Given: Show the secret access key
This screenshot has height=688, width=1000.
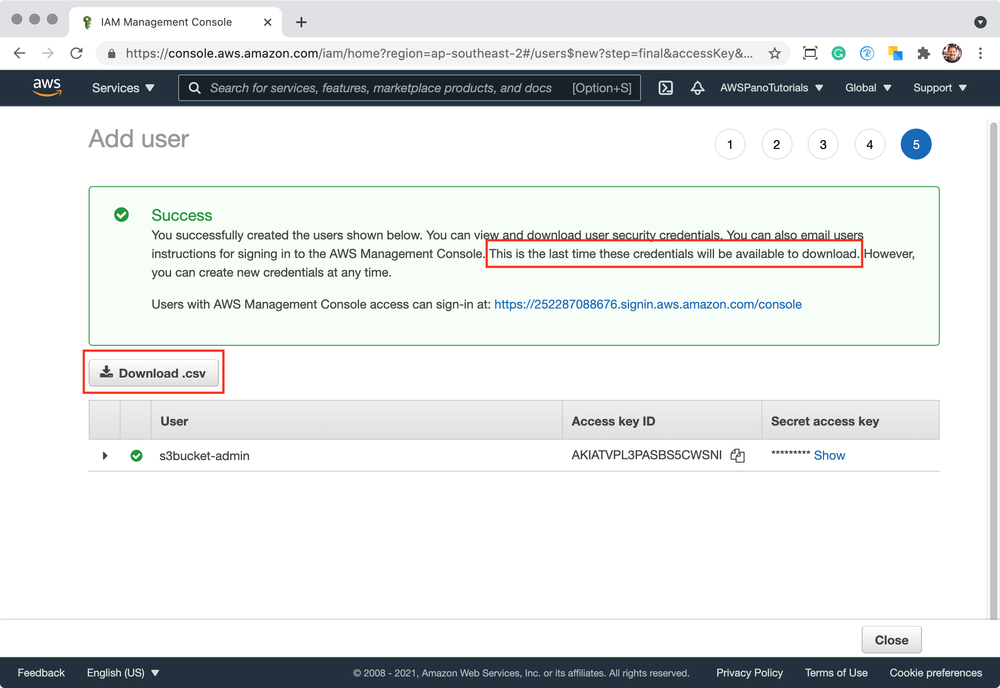Looking at the screenshot, I should coord(829,455).
